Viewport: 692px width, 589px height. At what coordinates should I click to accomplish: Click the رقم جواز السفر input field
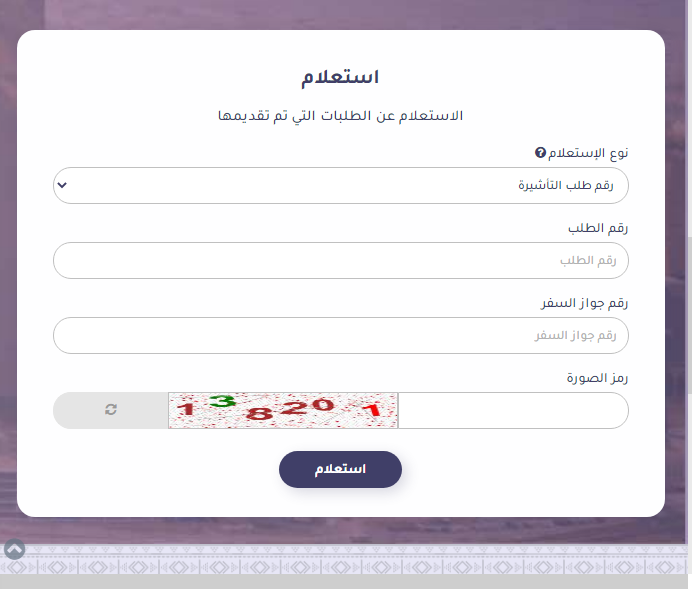340,335
